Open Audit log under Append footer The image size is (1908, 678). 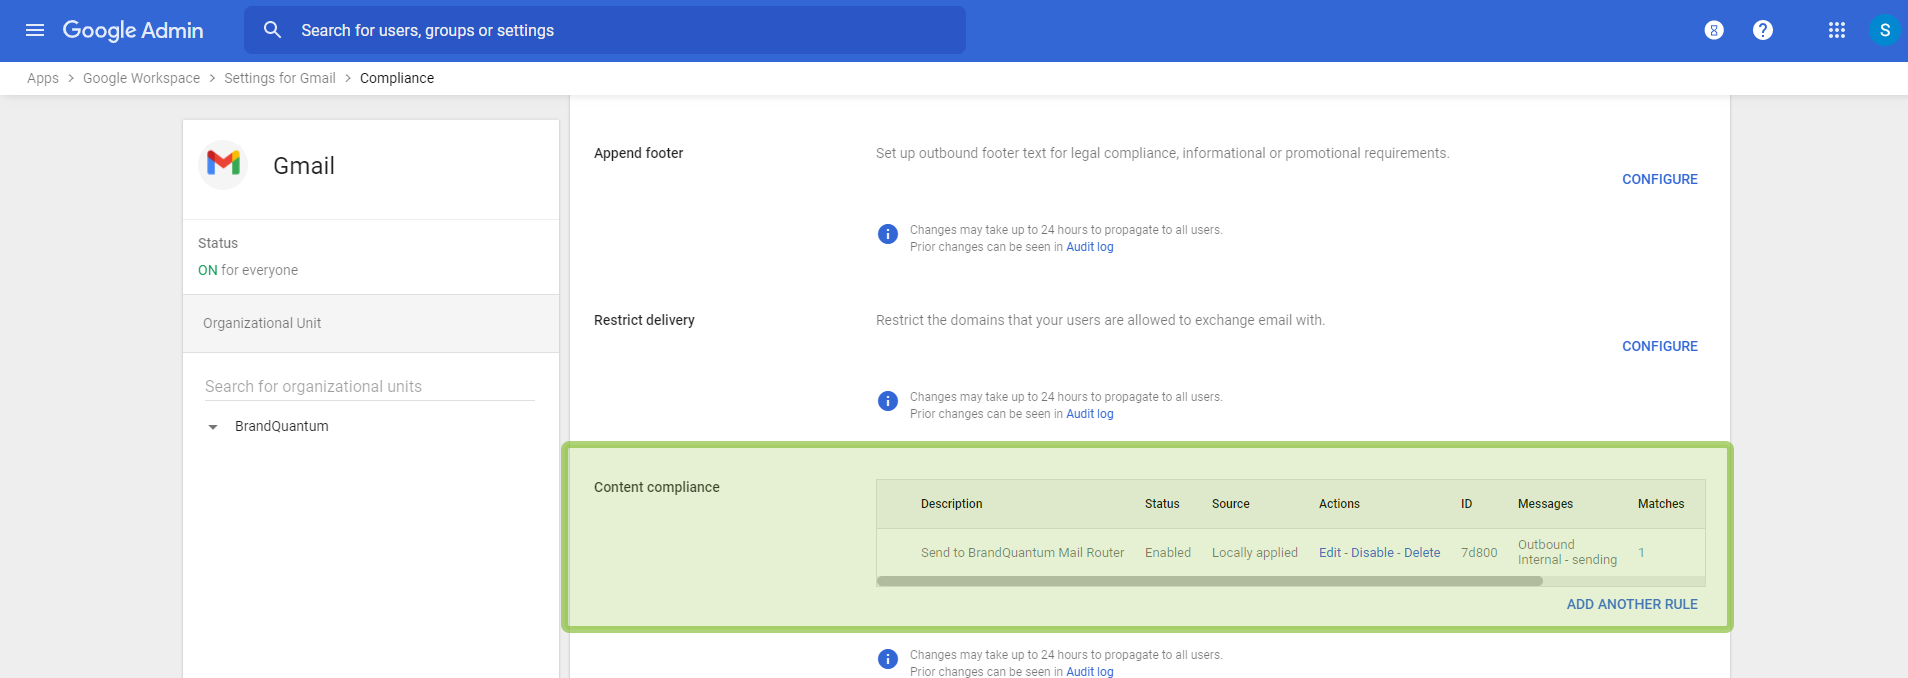pyautogui.click(x=1089, y=247)
